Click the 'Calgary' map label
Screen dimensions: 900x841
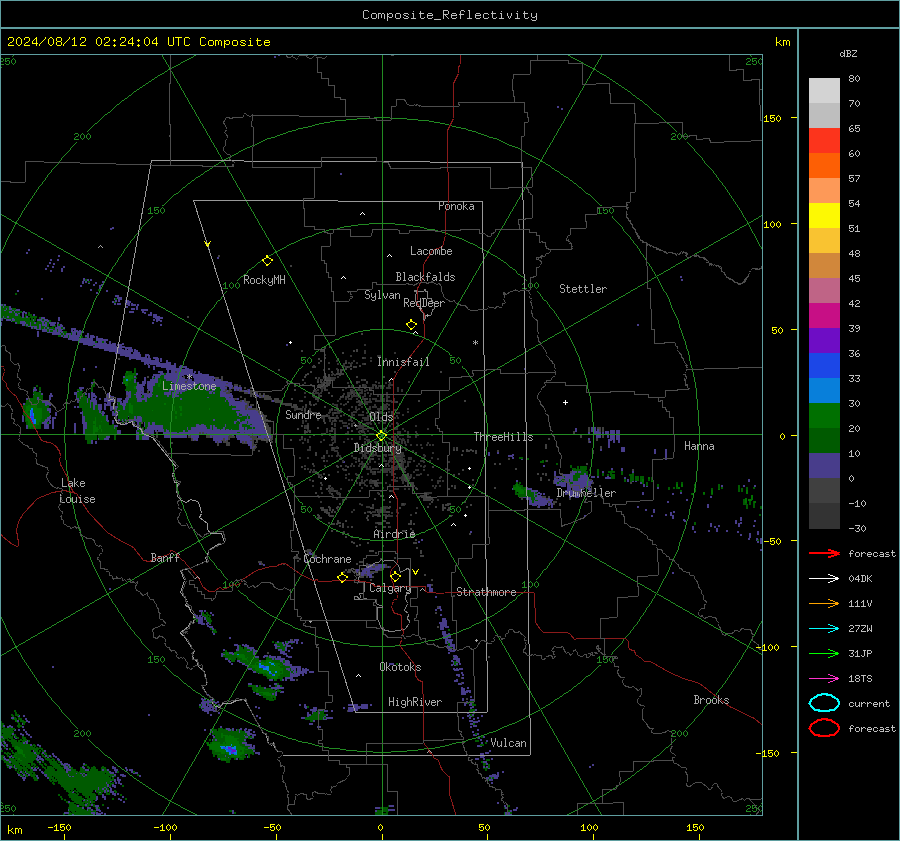[x=390, y=588]
